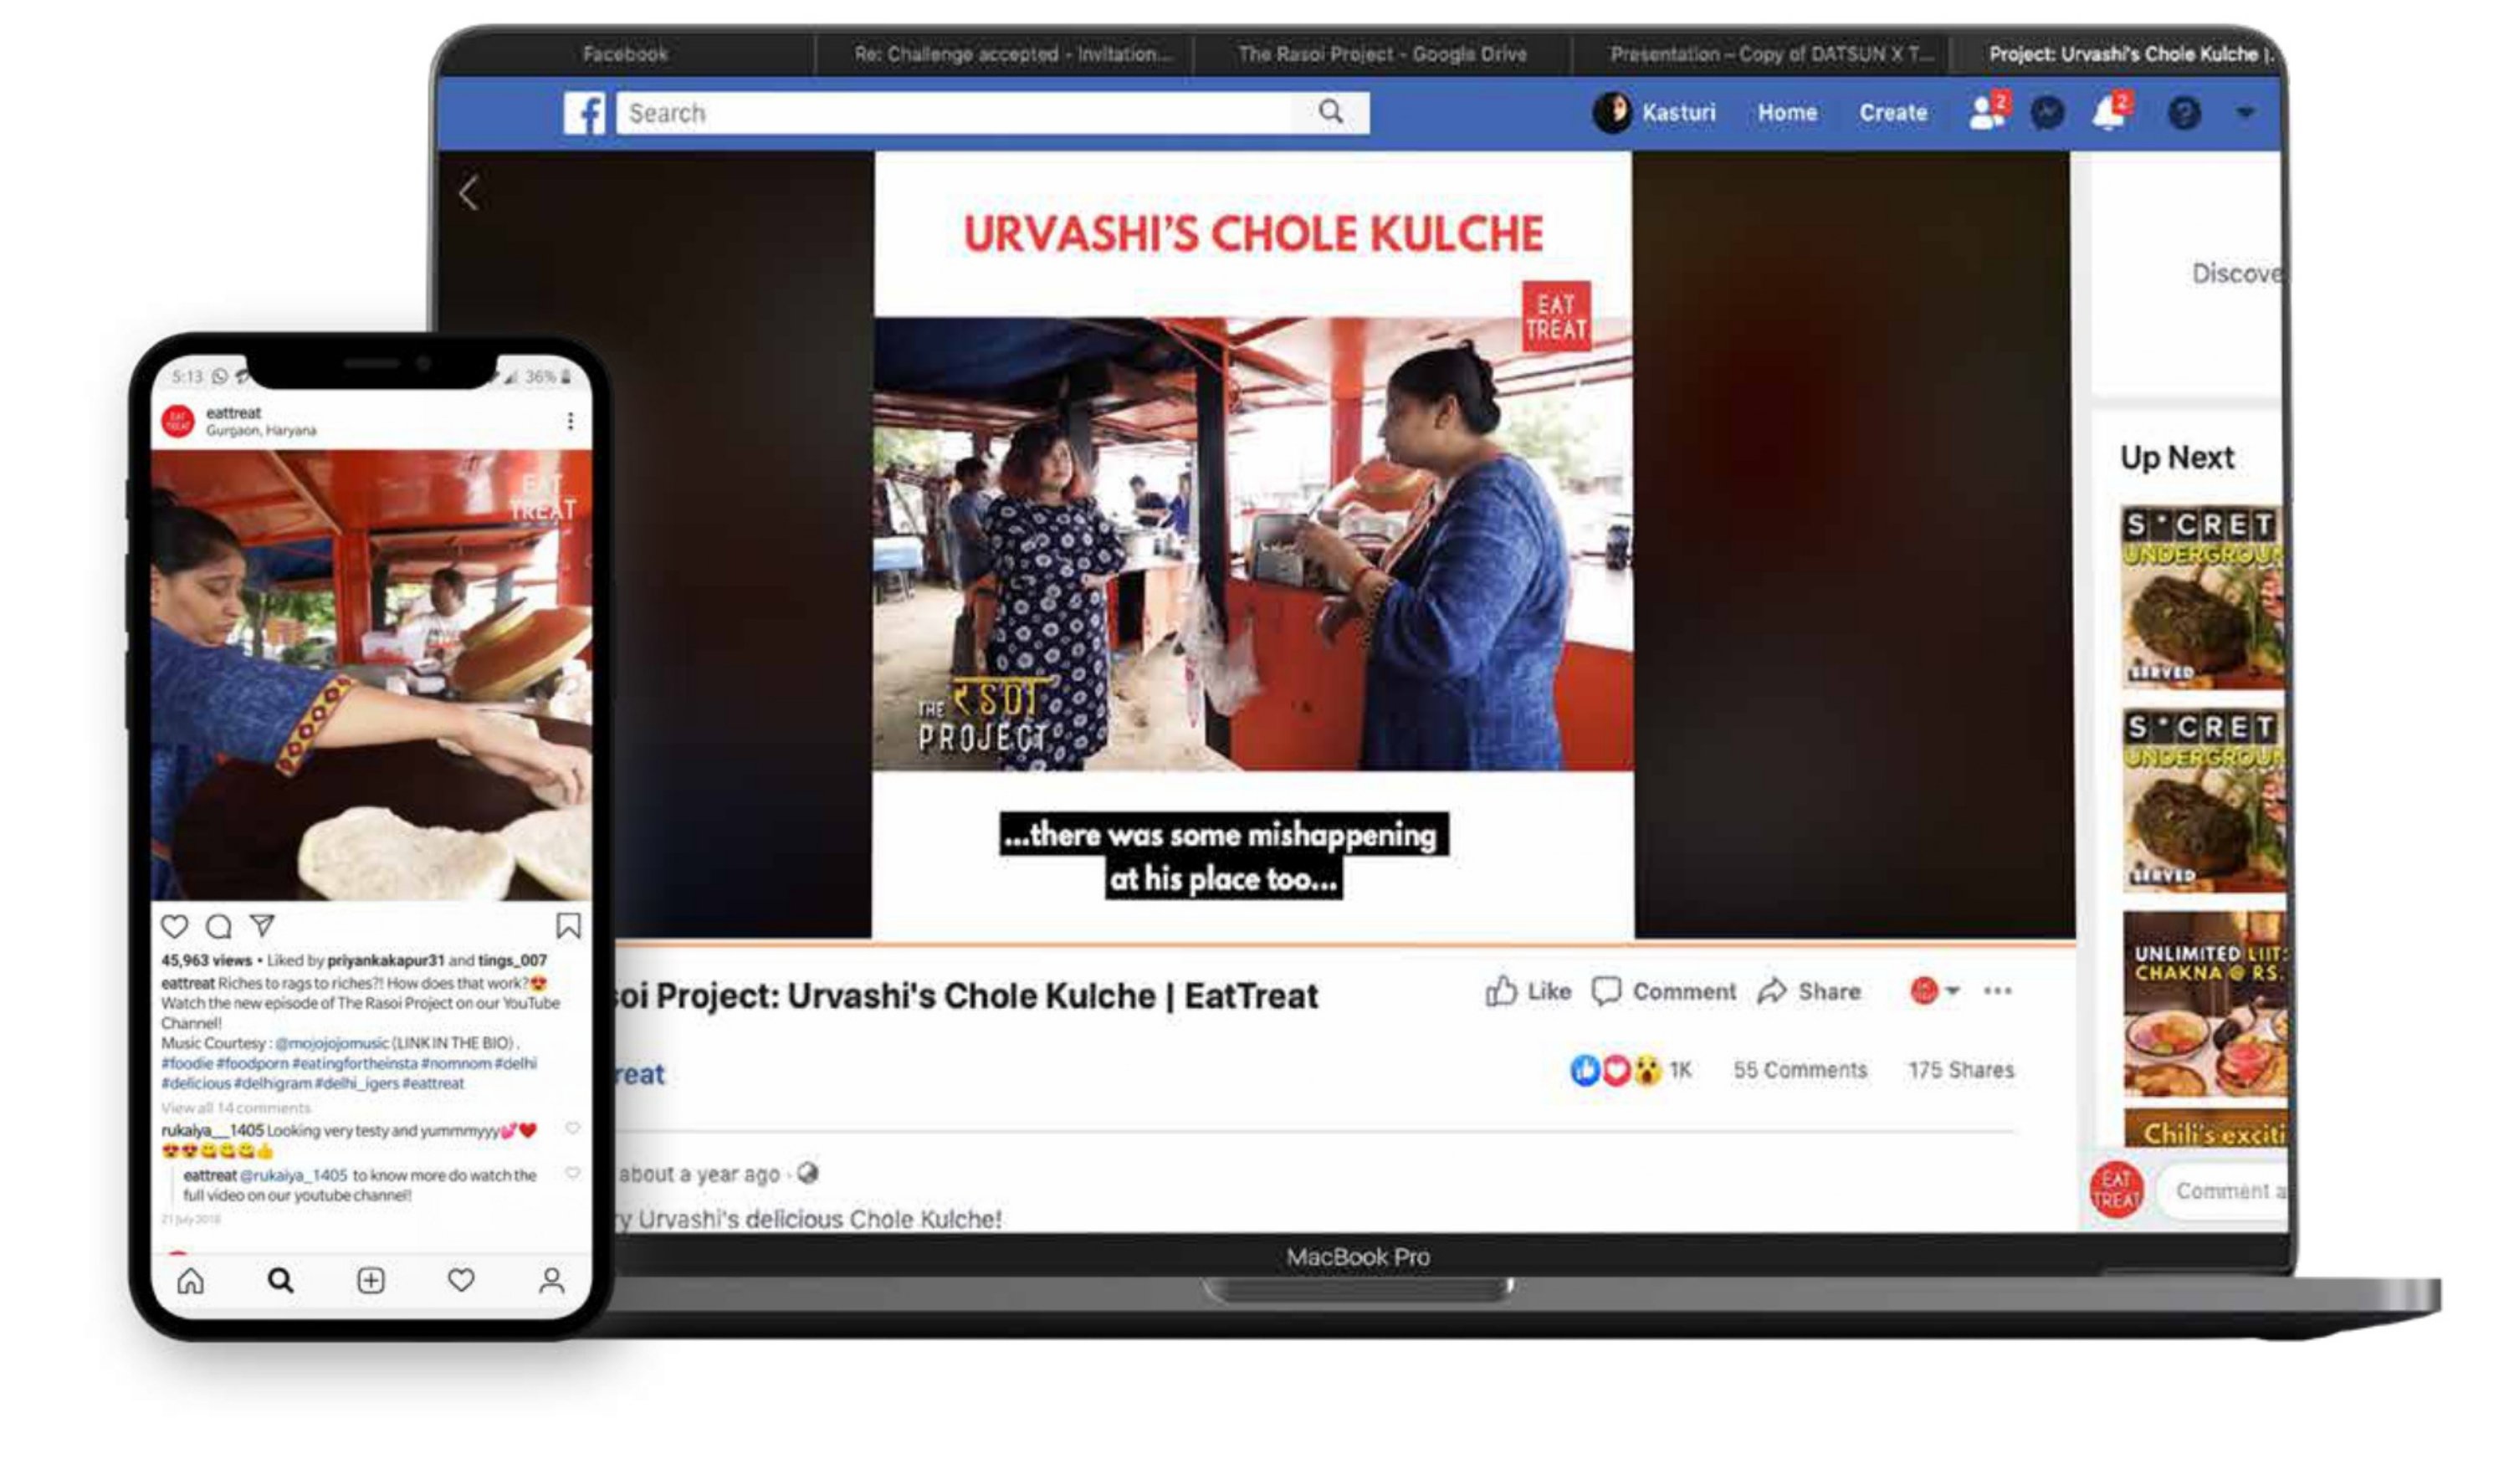The height and width of the screenshot is (1484, 2509).
Task: Open the account dropdown arrow in Facebook header
Action: (2245, 113)
